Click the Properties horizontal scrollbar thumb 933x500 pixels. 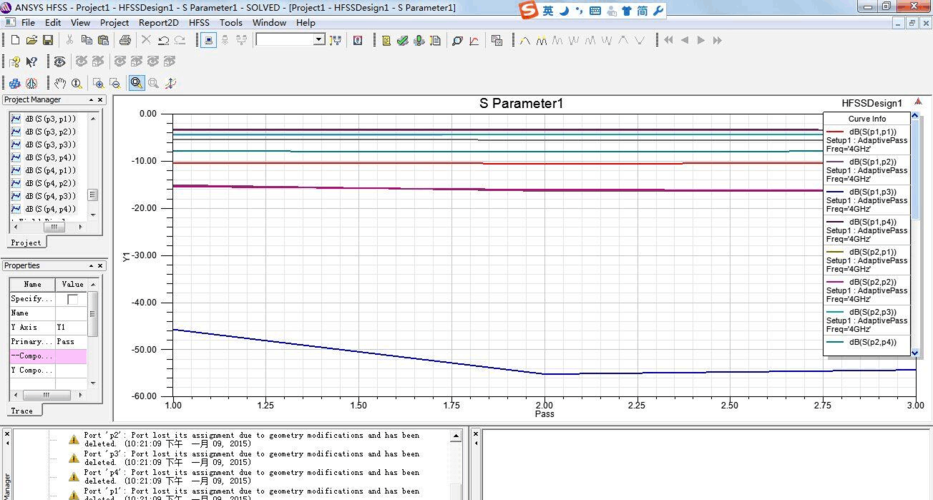(x=46, y=395)
